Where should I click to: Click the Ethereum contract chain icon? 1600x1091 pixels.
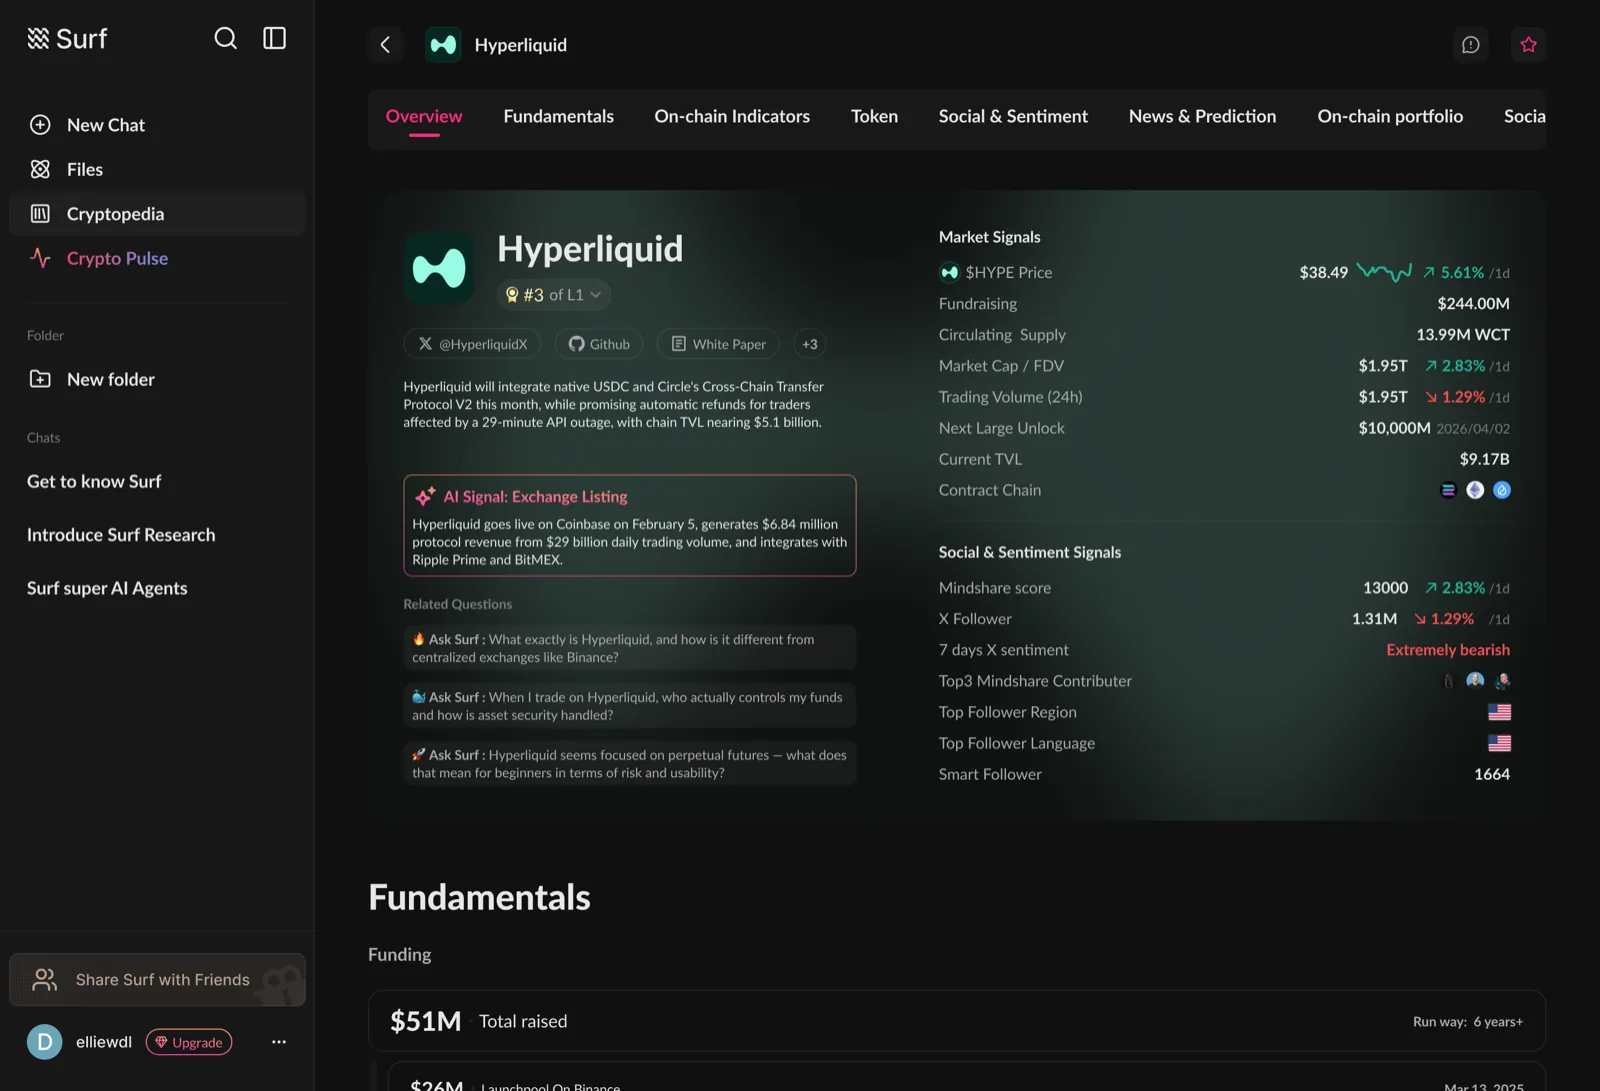point(1475,490)
